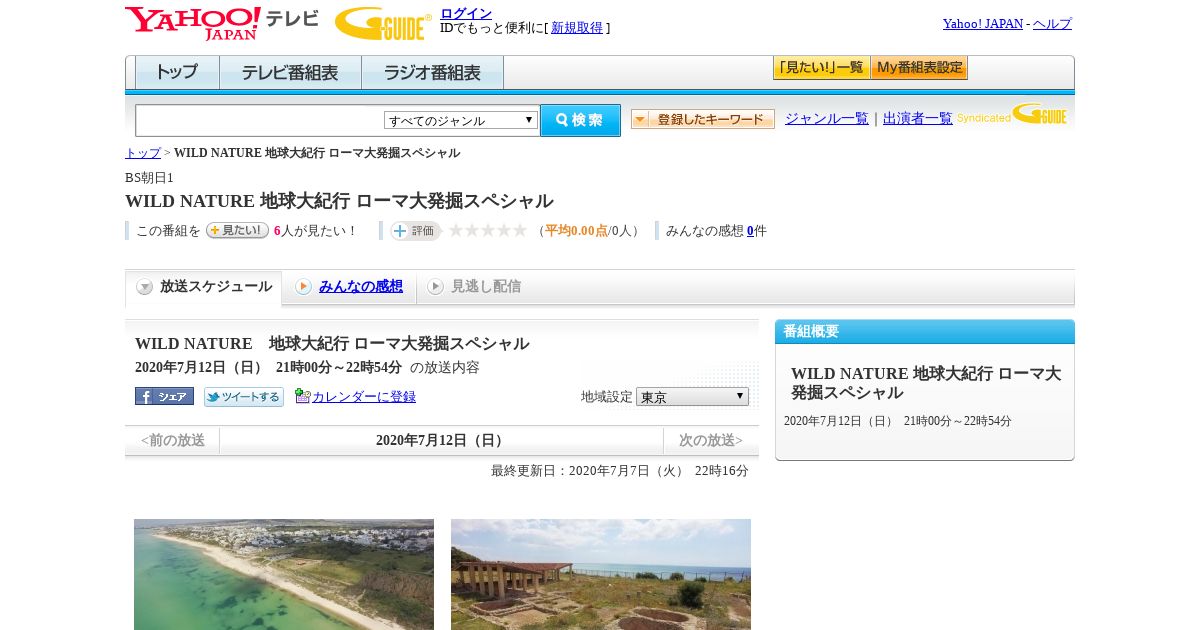1200x630 pixels.
Task: Select the first star in the rating
Action: 456,231
